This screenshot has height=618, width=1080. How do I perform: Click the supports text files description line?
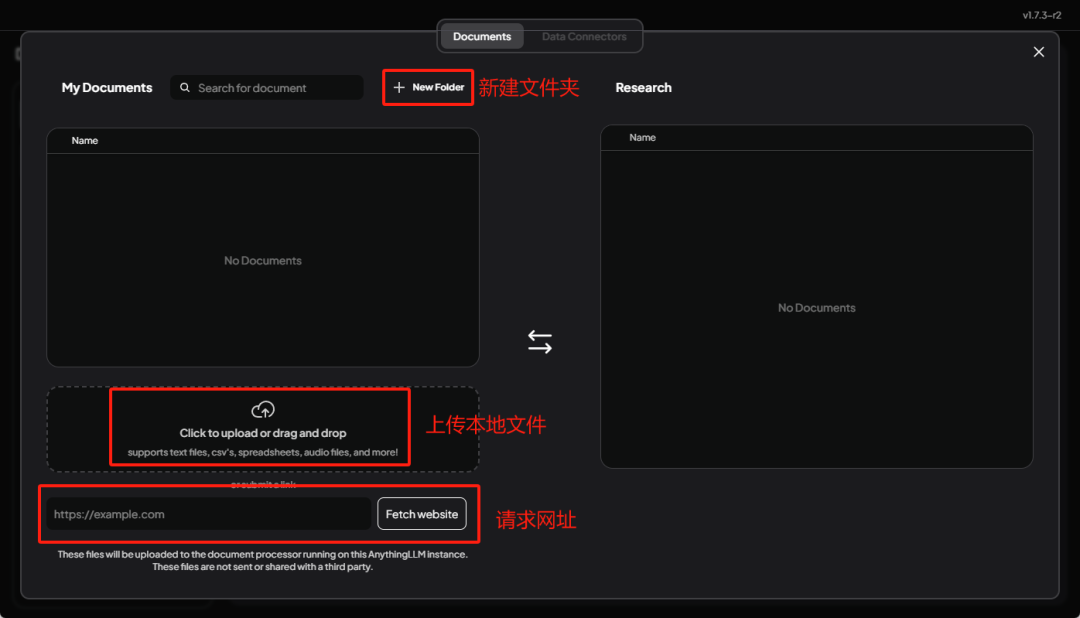262,453
